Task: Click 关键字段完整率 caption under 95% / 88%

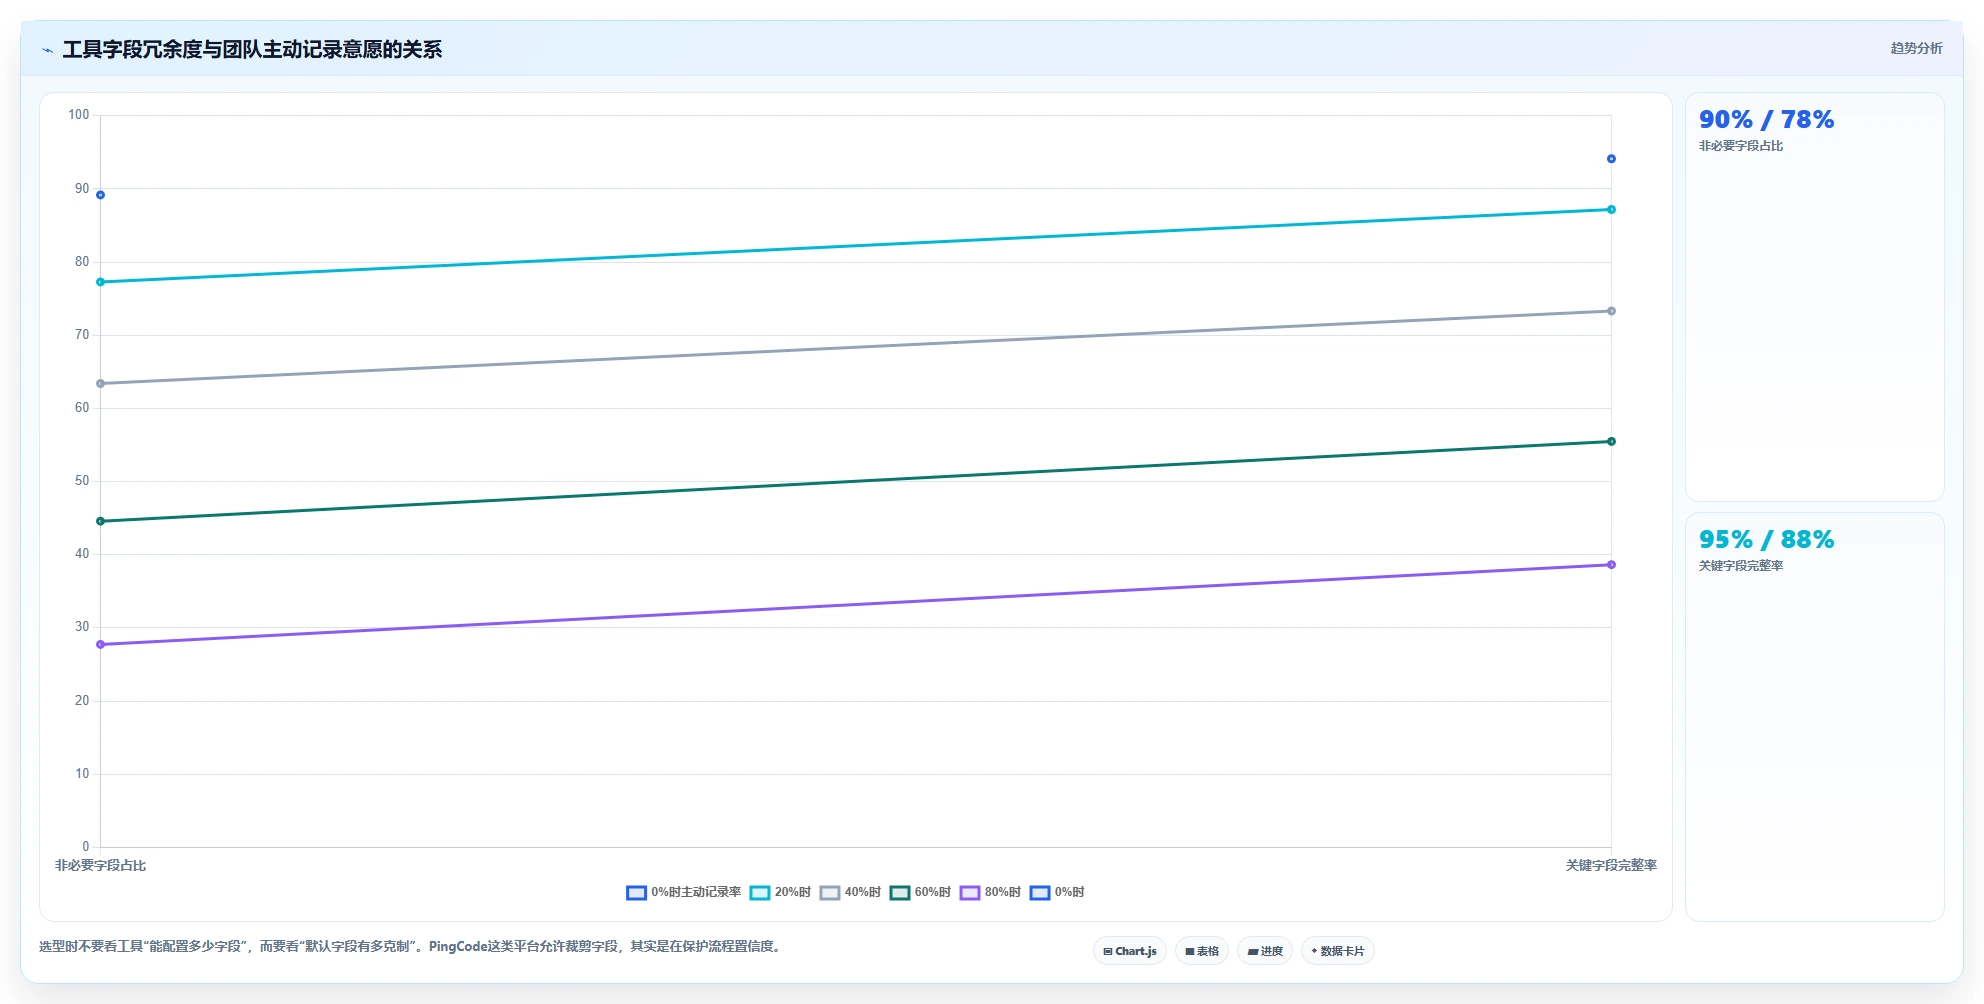Action: click(1741, 566)
